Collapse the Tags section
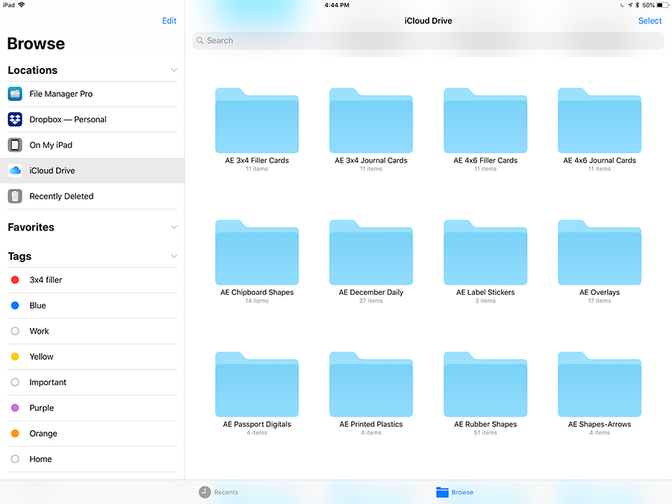Viewport: 672px width, 504px height. (x=174, y=256)
